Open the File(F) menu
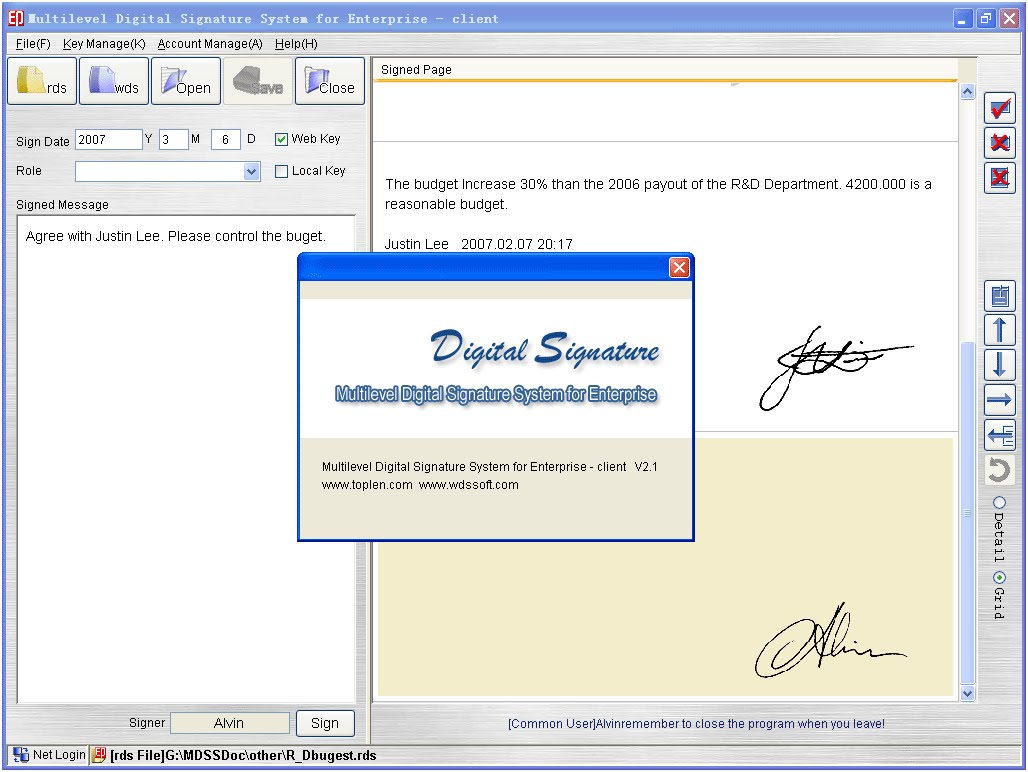The image size is (1028, 772). pos(33,44)
